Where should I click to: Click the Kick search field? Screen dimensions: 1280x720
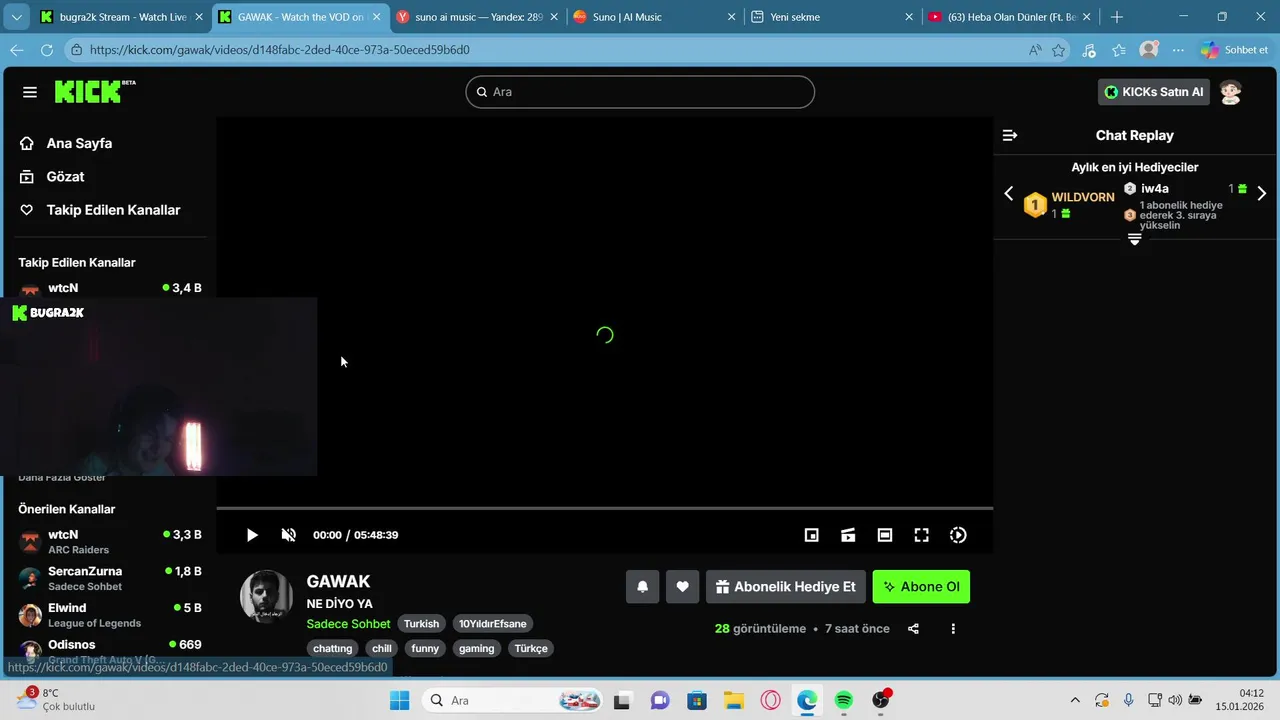(640, 92)
